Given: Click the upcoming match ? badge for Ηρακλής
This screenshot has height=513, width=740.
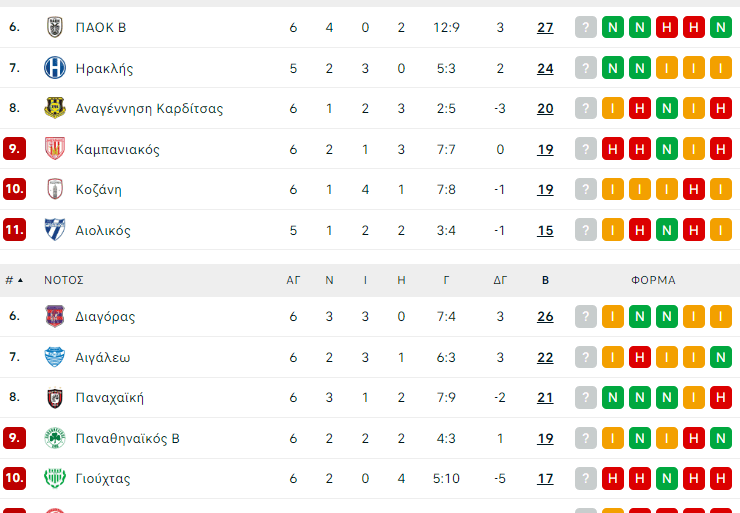Looking at the screenshot, I should 586,68.
